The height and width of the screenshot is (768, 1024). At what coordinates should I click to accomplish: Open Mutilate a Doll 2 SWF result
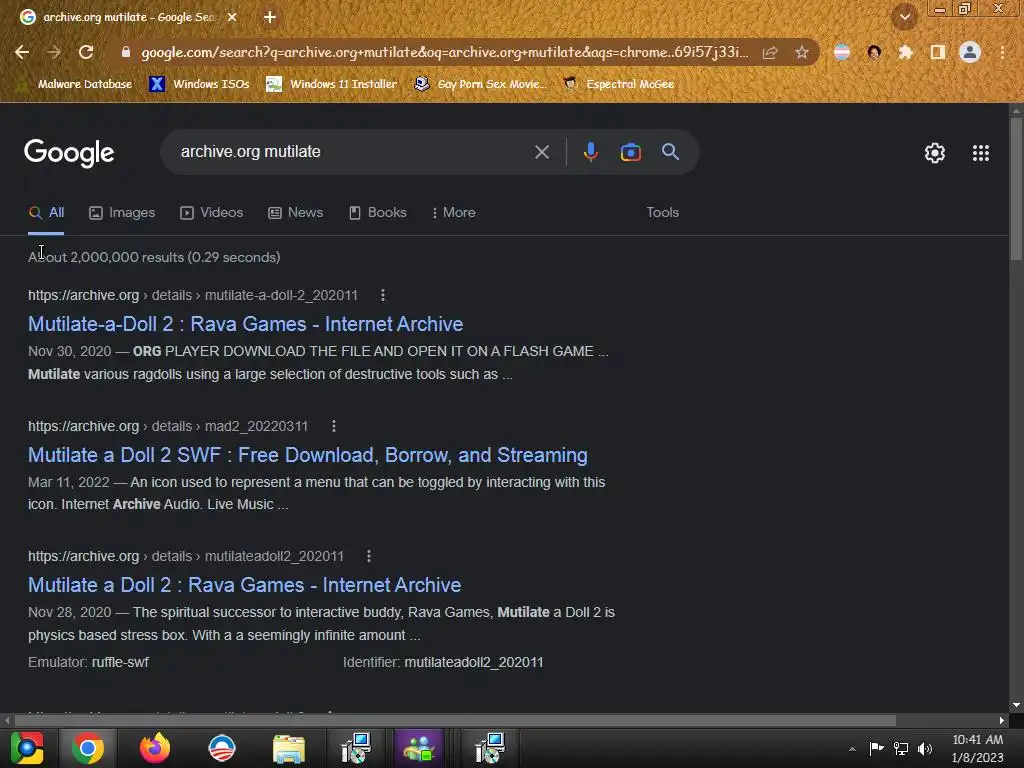point(308,455)
